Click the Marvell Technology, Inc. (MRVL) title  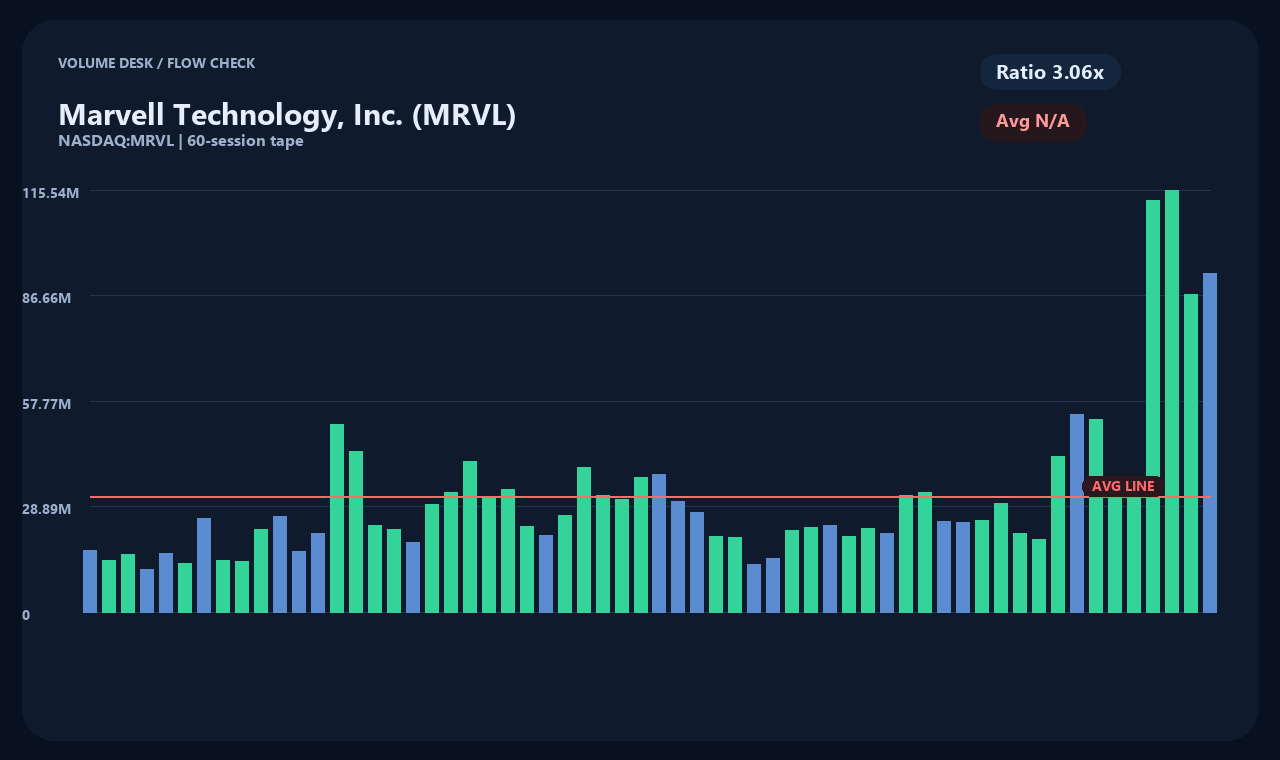click(x=287, y=115)
